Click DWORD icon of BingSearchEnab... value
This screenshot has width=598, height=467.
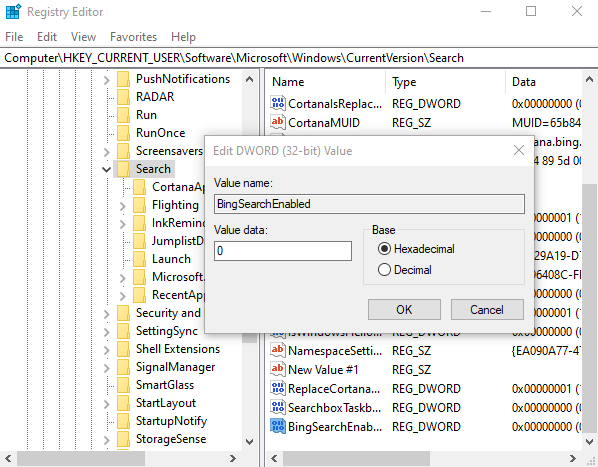pyautogui.click(x=278, y=426)
